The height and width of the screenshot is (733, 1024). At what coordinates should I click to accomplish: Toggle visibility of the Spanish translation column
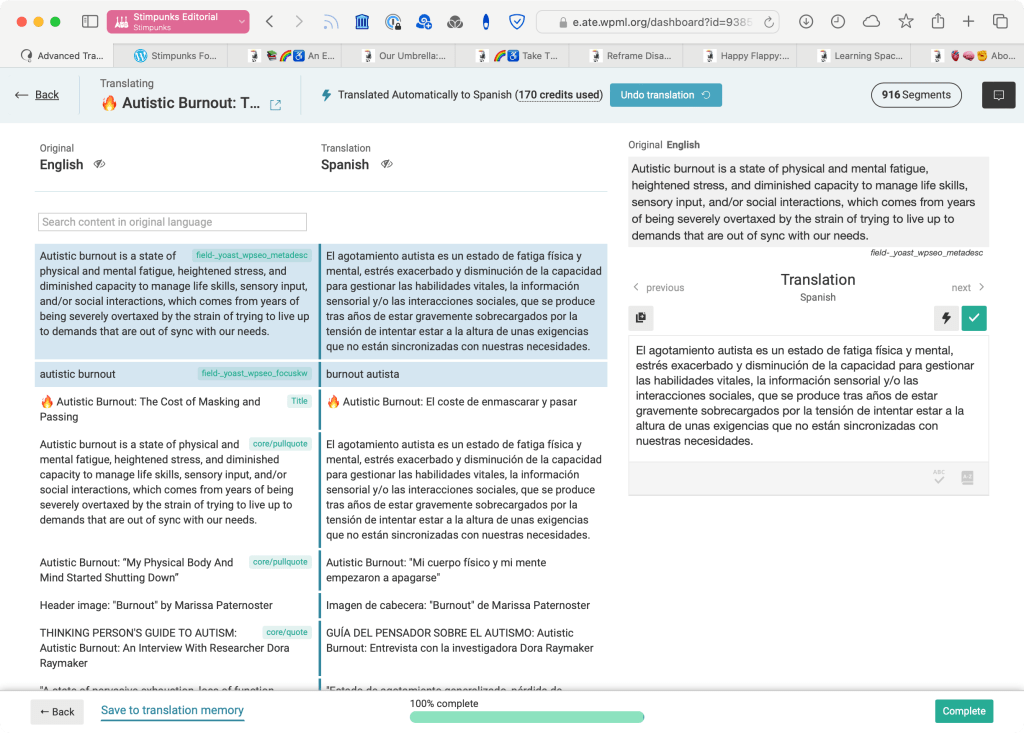point(387,166)
